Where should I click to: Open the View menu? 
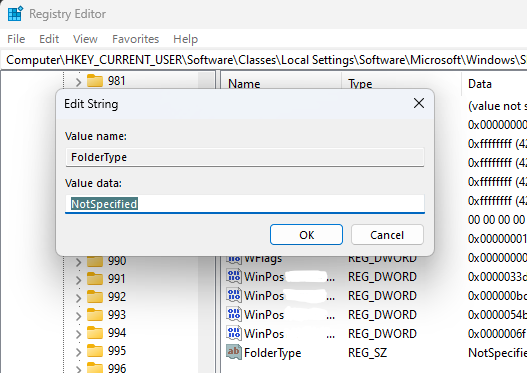(x=85, y=39)
